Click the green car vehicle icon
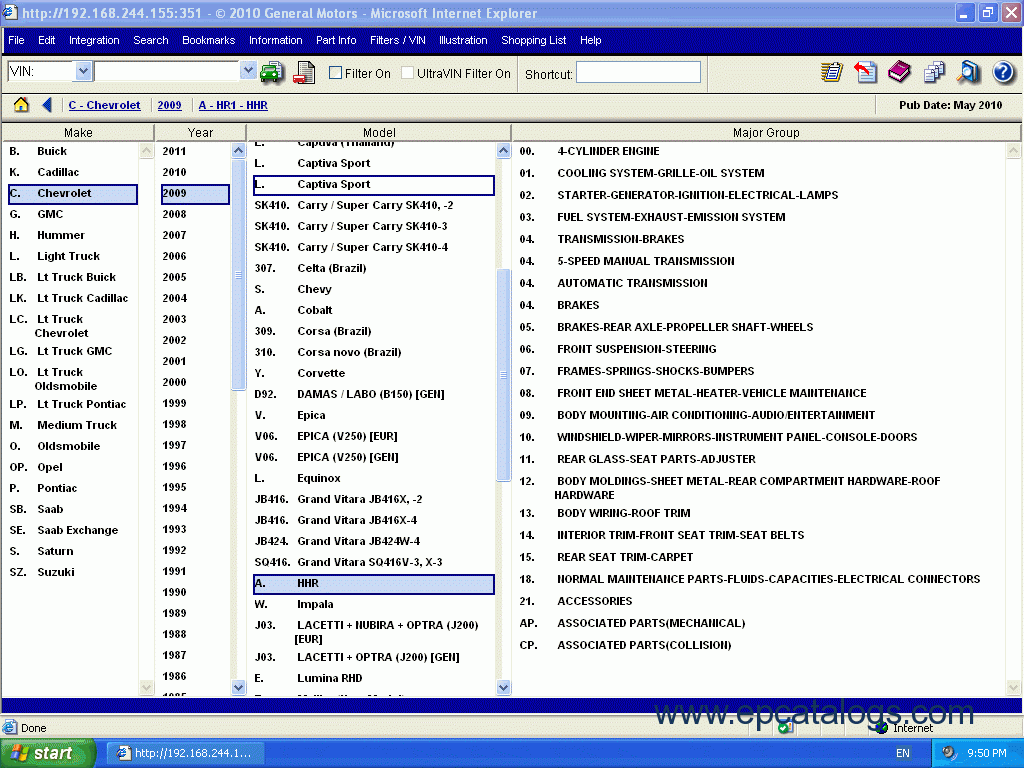This screenshot has height=768, width=1024. coord(271,73)
